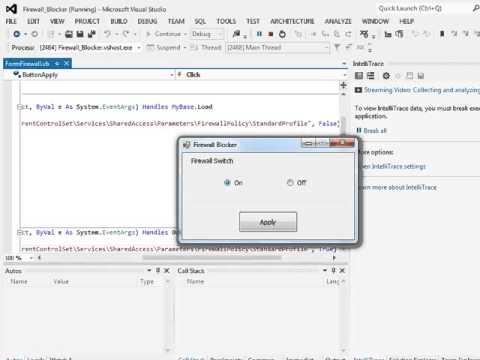The image size is (480, 360).
Task: Open the ARCHITECTURE menu
Action: (x=292, y=21)
